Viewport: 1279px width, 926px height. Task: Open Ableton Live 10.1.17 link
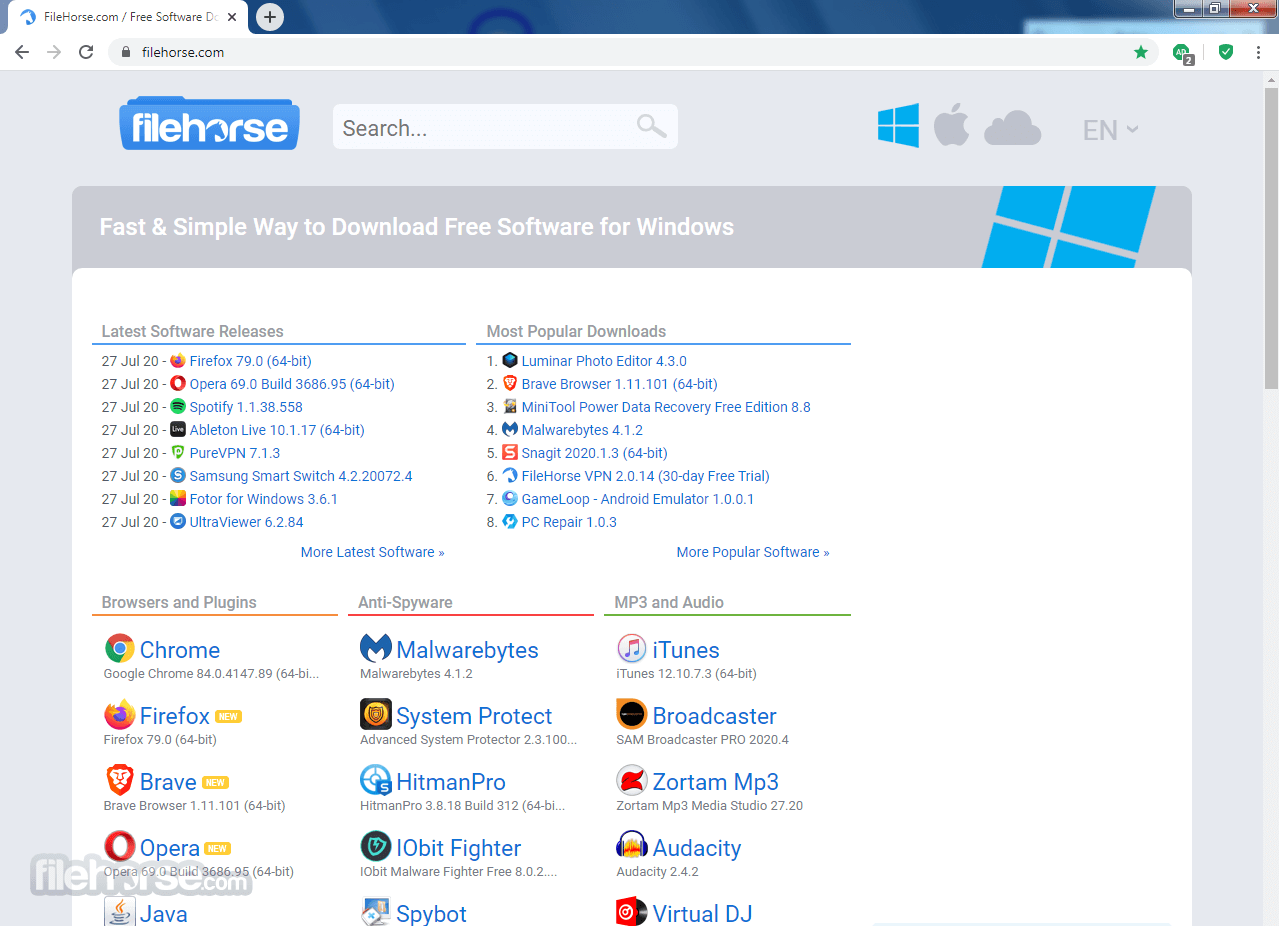277,430
